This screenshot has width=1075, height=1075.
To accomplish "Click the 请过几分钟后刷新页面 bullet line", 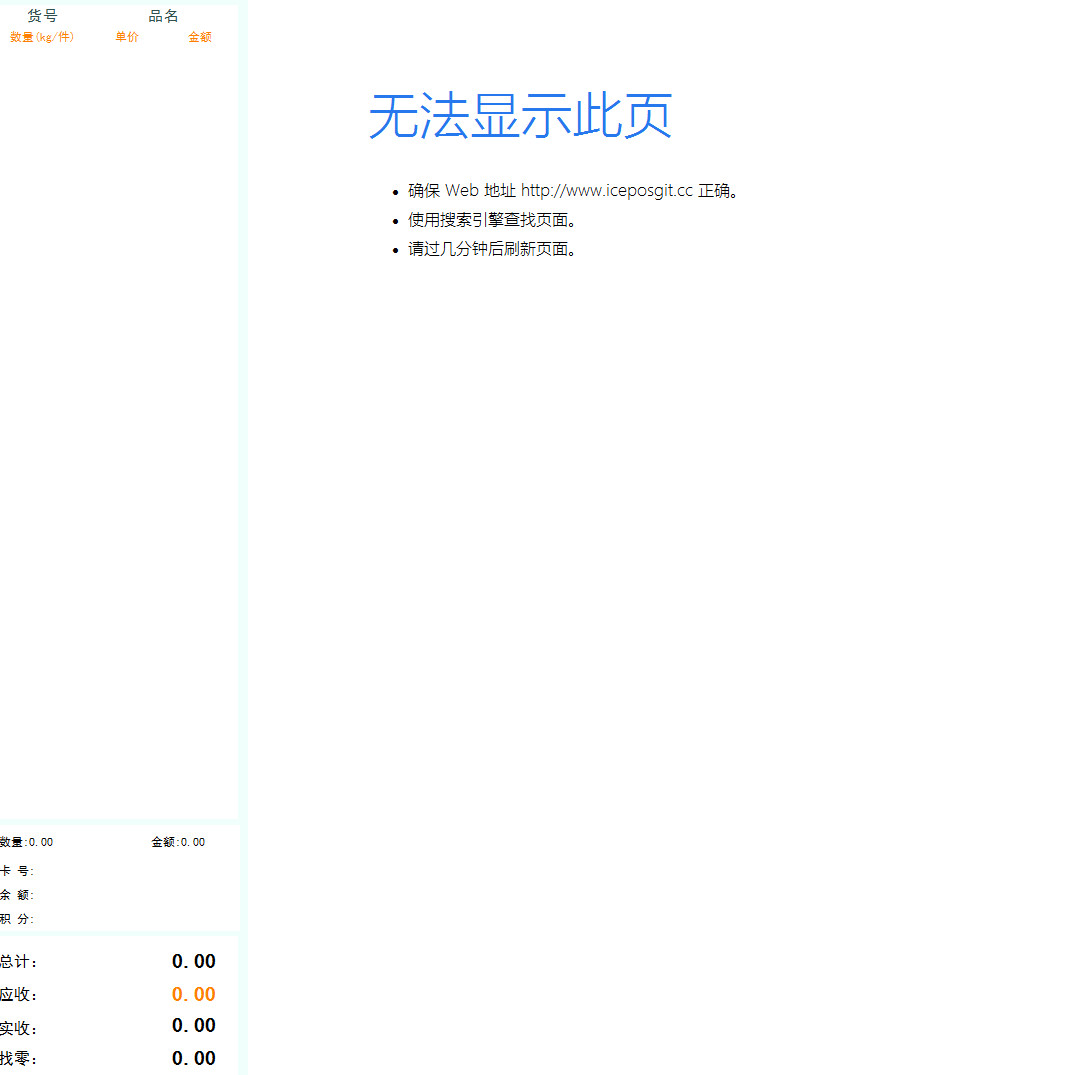I will point(492,249).
